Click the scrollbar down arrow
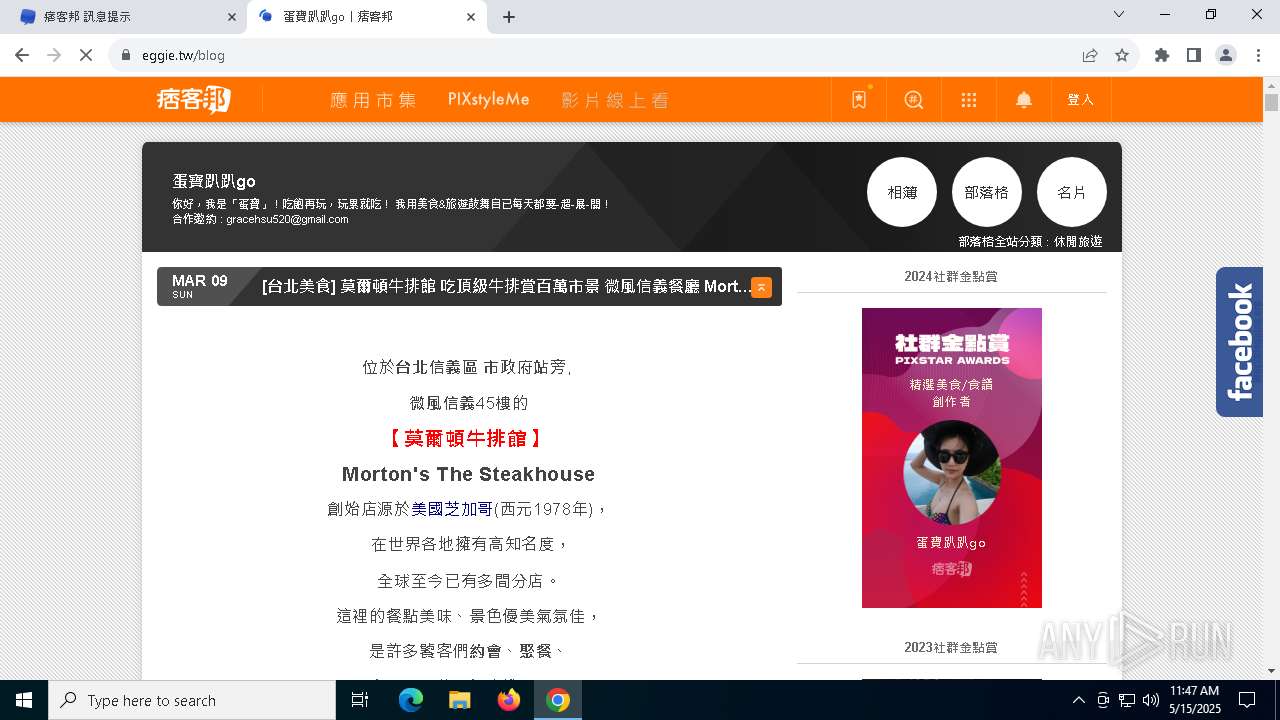Viewport: 1280px width, 720px height. 1271,671
